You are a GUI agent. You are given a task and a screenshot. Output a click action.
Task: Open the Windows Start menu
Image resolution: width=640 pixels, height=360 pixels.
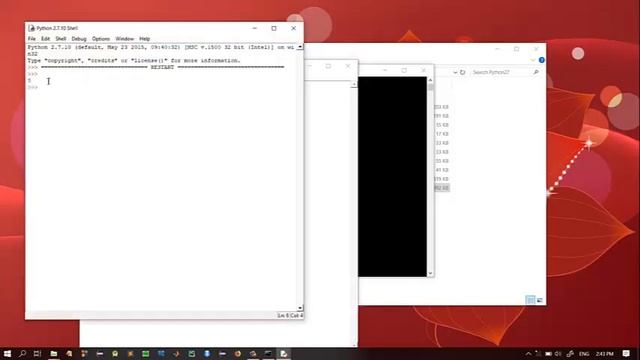[7, 353]
